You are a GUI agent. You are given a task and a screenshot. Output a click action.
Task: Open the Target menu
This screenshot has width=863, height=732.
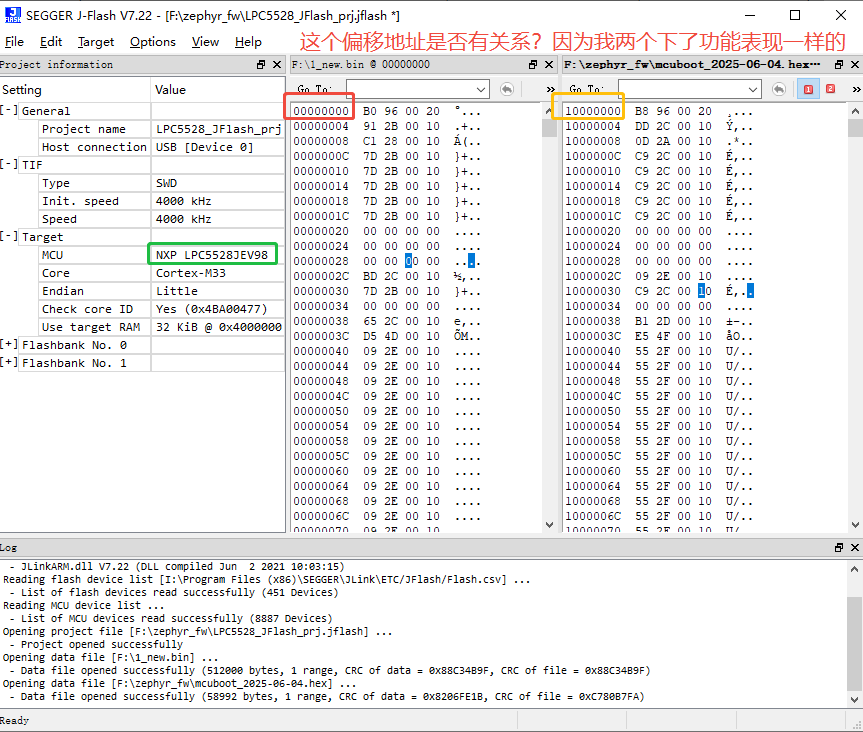tap(96, 42)
